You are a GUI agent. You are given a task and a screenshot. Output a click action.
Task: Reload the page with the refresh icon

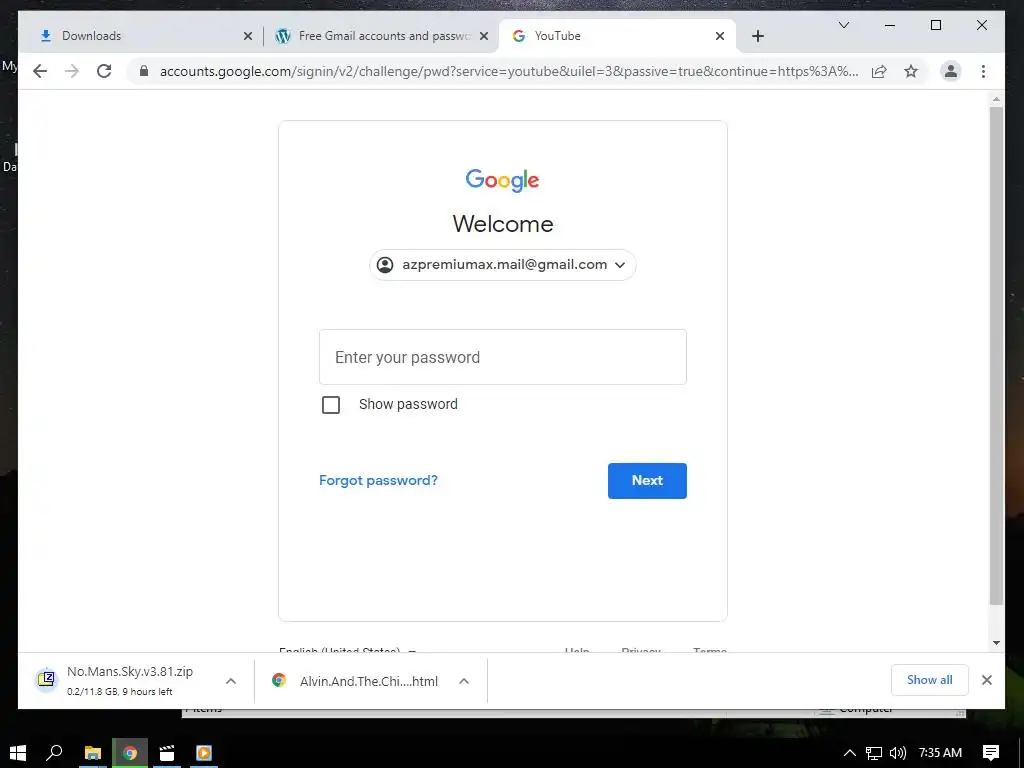click(104, 71)
